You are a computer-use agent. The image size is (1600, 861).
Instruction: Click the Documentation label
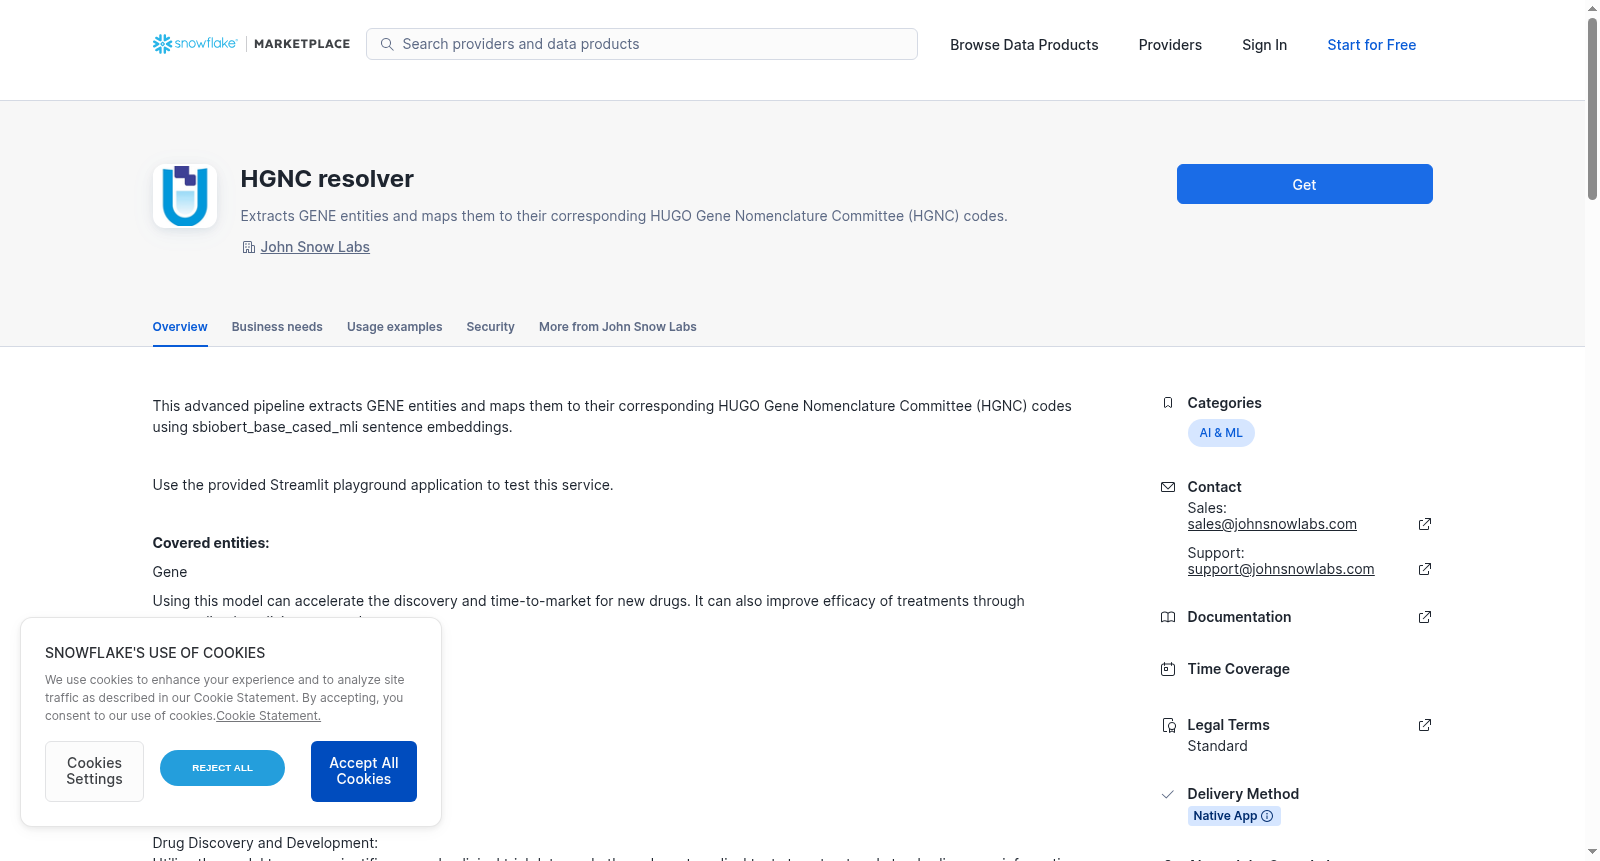(x=1239, y=617)
